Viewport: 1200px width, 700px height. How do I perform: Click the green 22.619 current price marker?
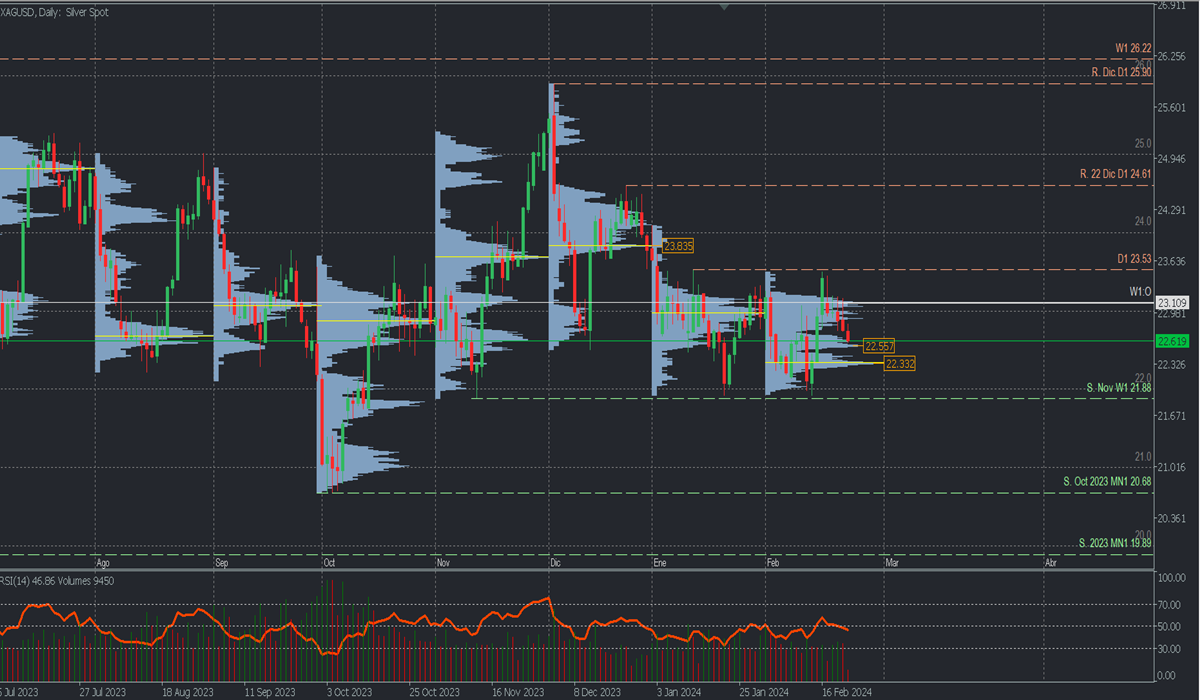[1172, 341]
